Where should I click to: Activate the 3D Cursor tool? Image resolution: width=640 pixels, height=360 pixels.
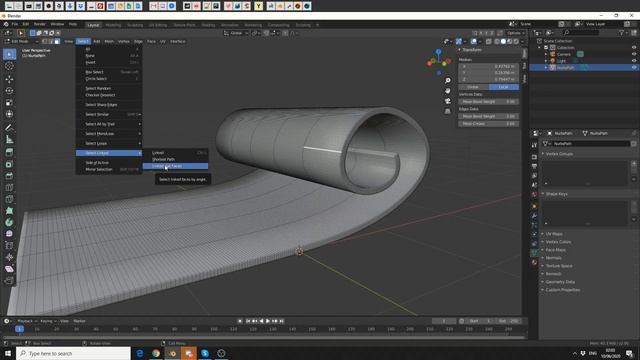tap(9, 66)
